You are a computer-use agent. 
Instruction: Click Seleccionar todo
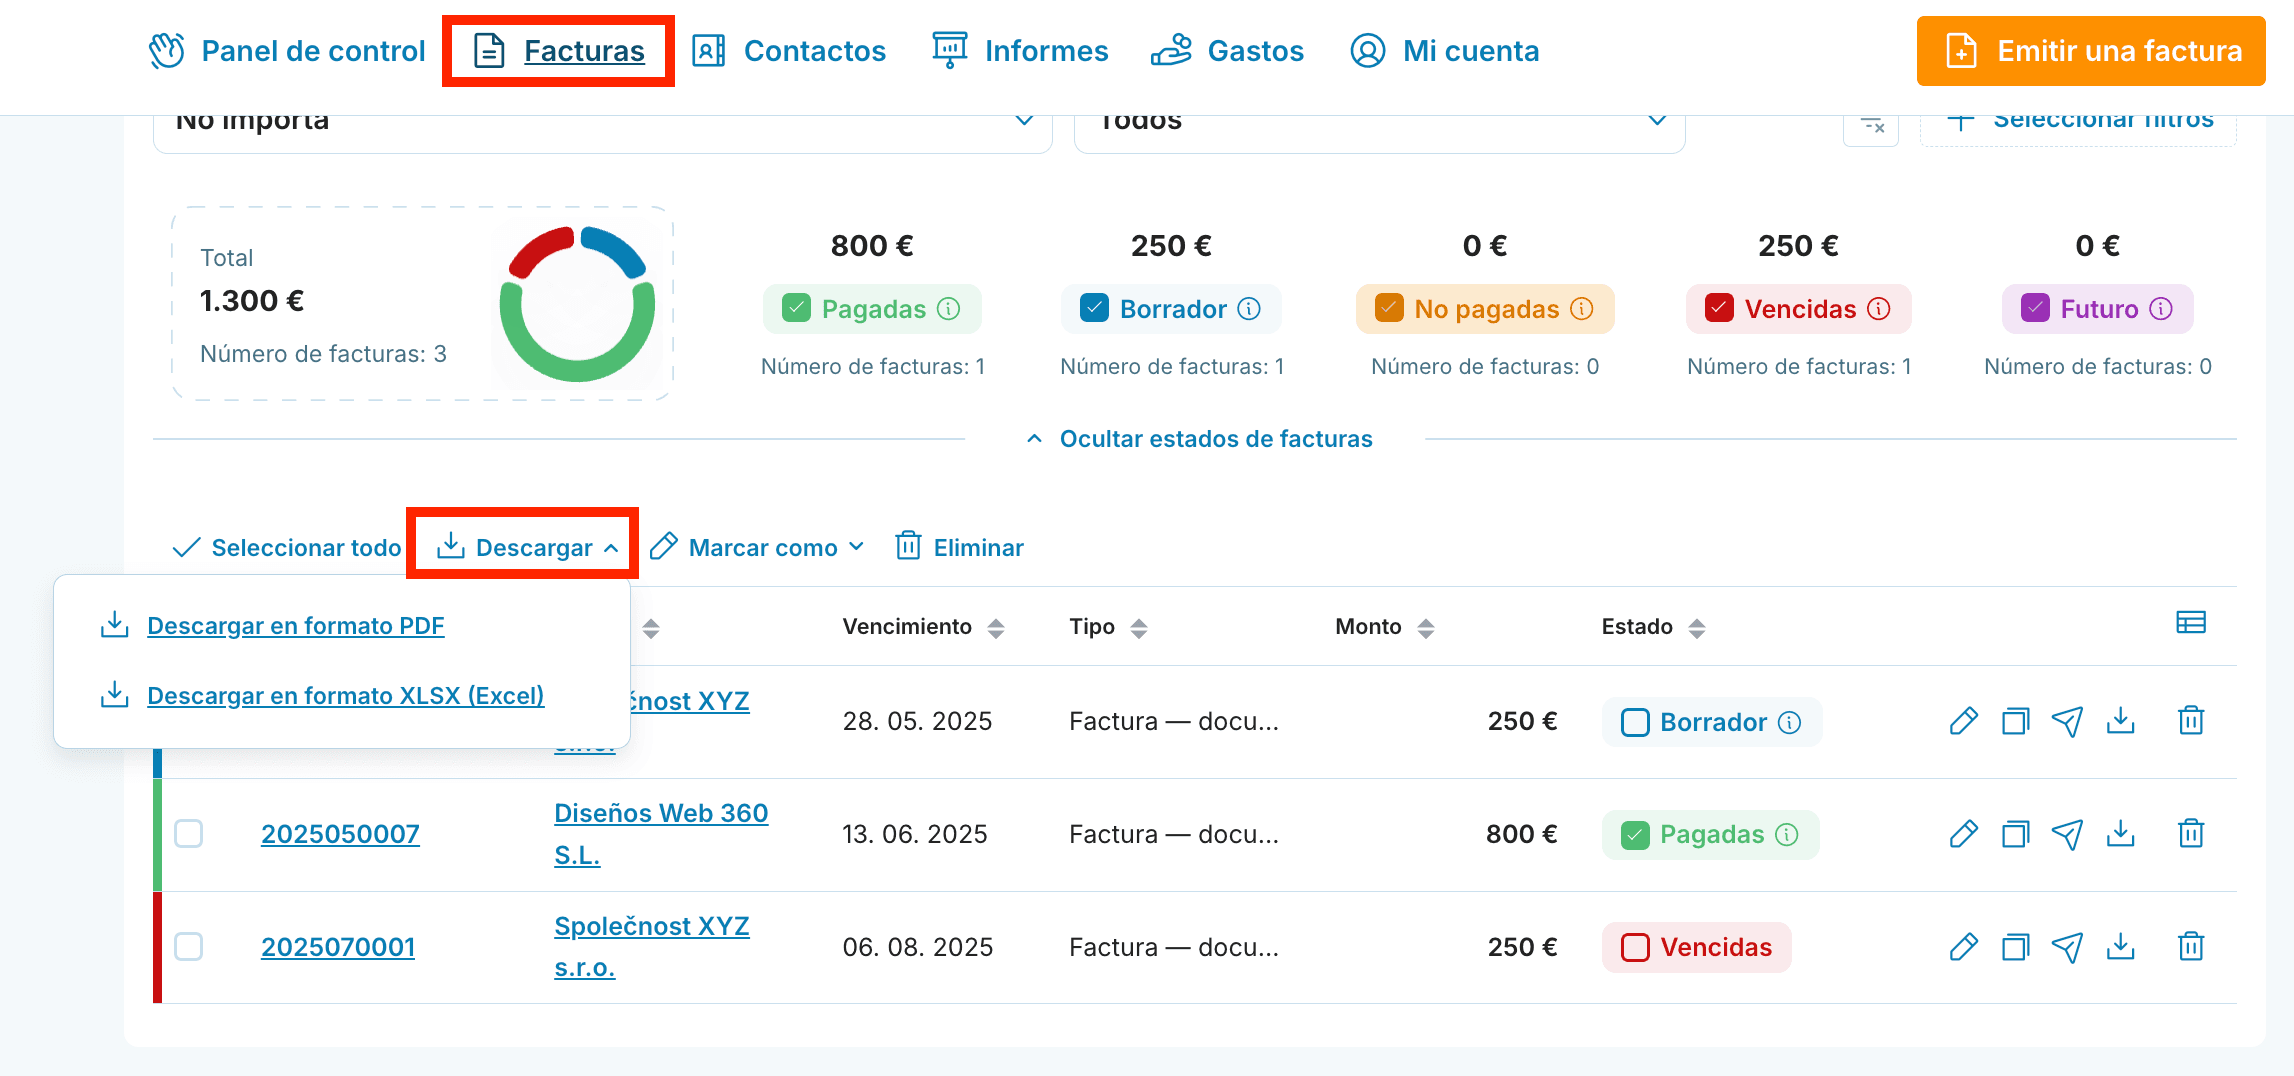pyautogui.click(x=286, y=548)
